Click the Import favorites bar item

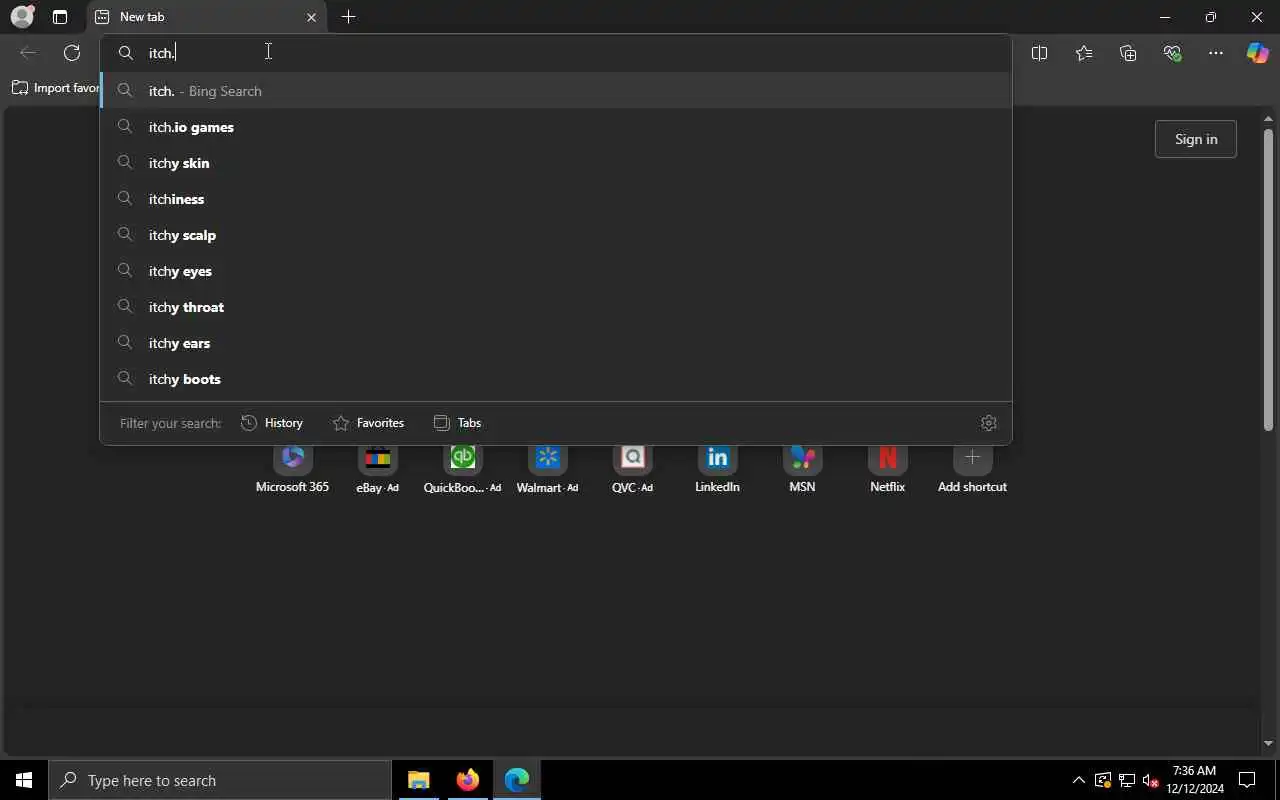[56, 88]
